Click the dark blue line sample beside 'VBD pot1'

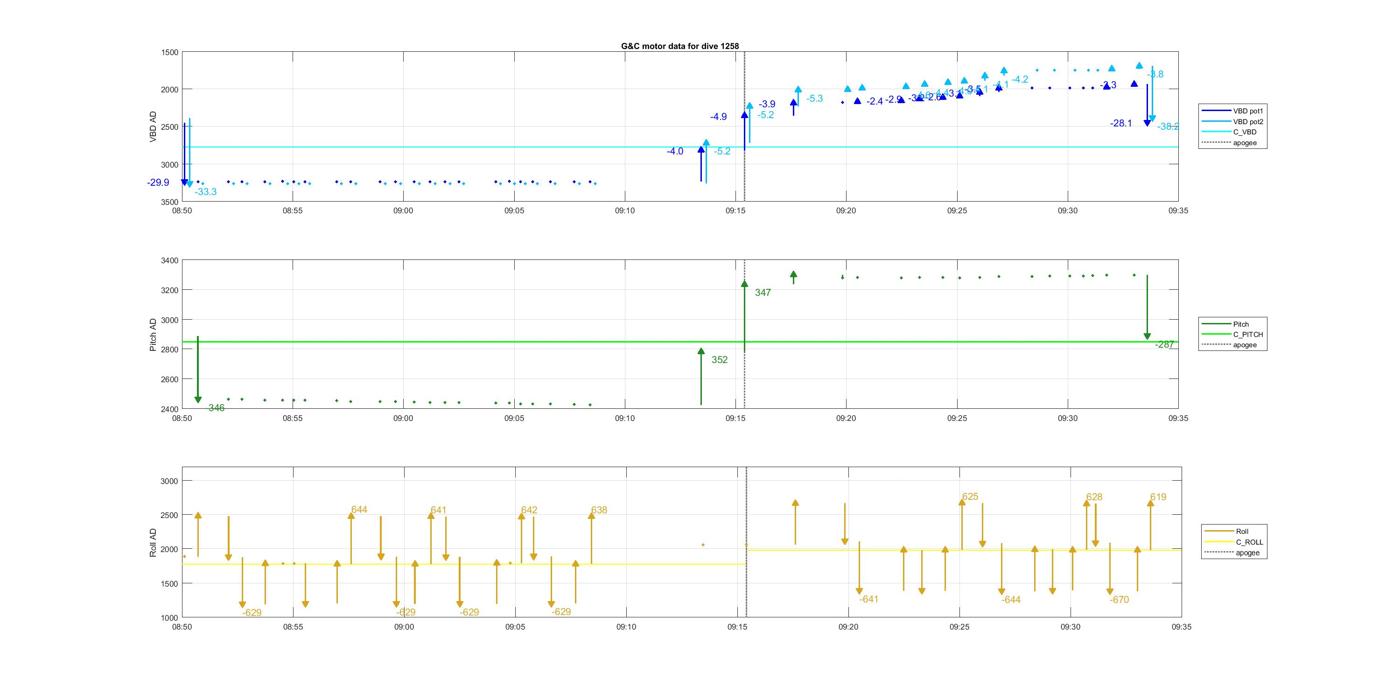[1218, 110]
